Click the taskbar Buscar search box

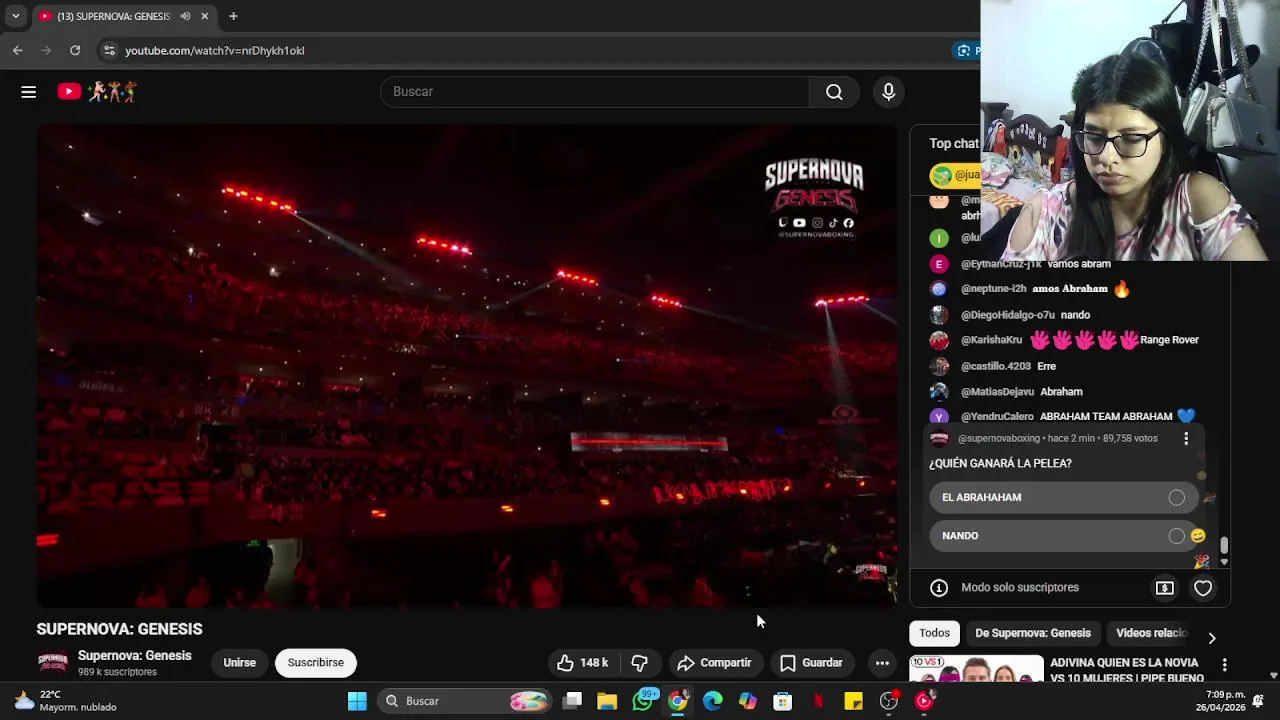coord(466,701)
